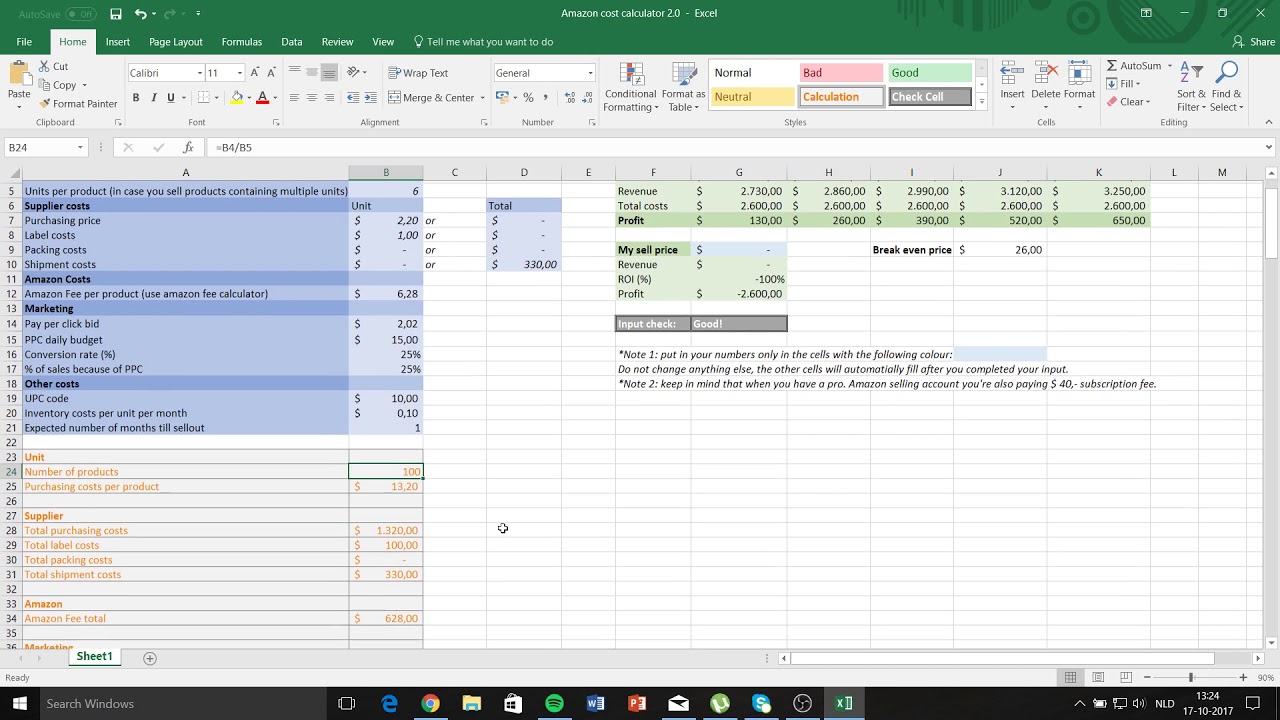1280x720 pixels.
Task: Open Google Chrome from the taskbar
Action: [x=430, y=704]
